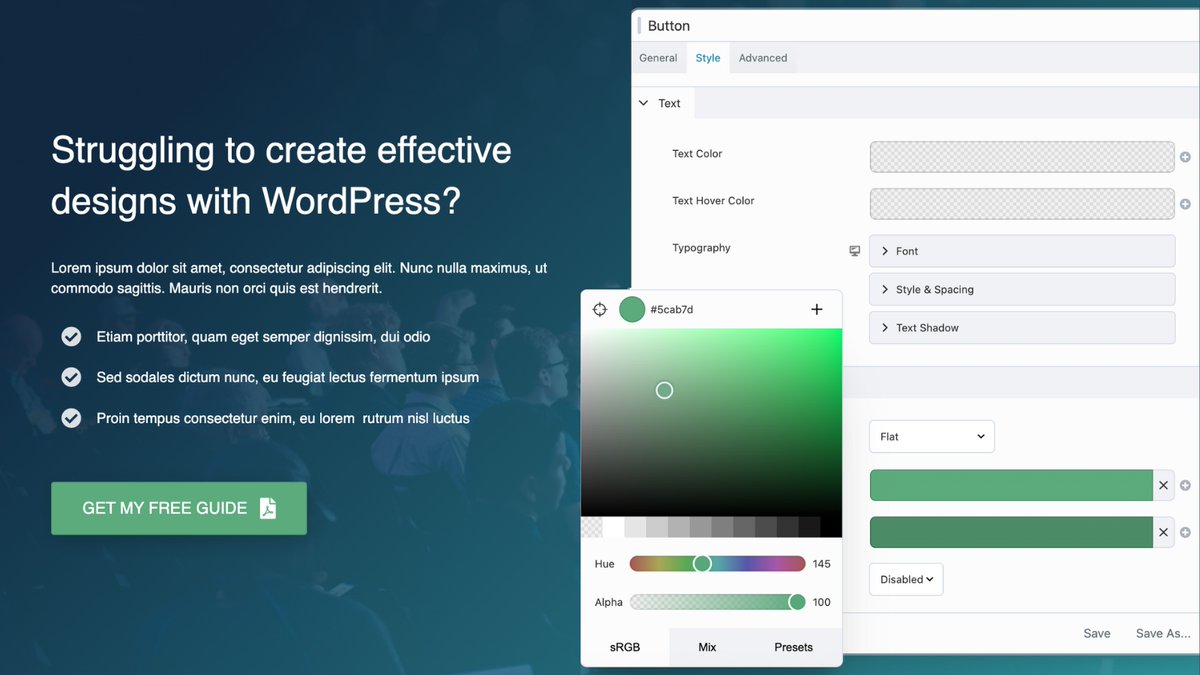
Task: Click the Hue value 145
Action: pos(822,564)
